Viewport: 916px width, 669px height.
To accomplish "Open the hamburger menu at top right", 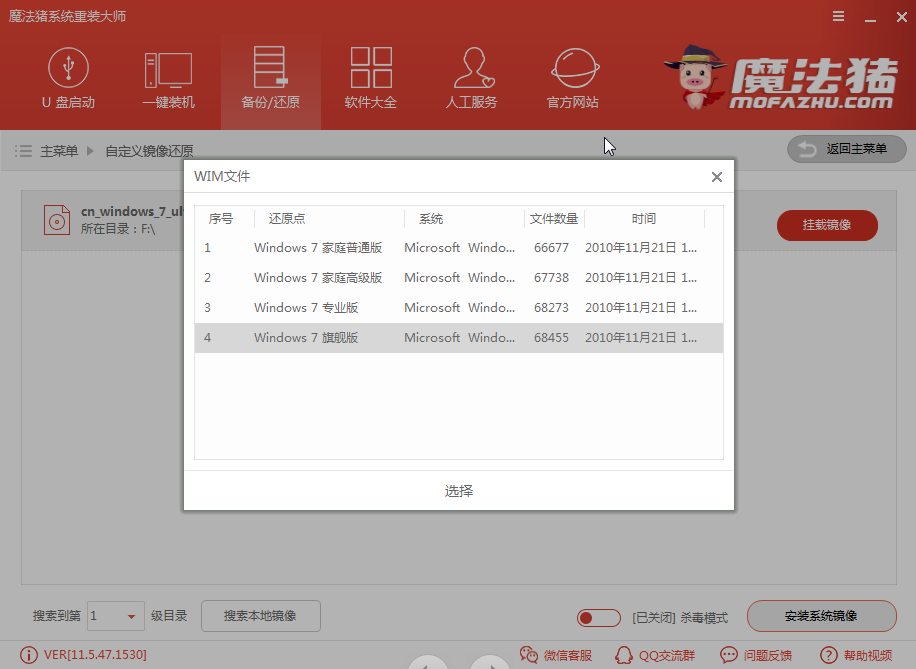I will 838,16.
